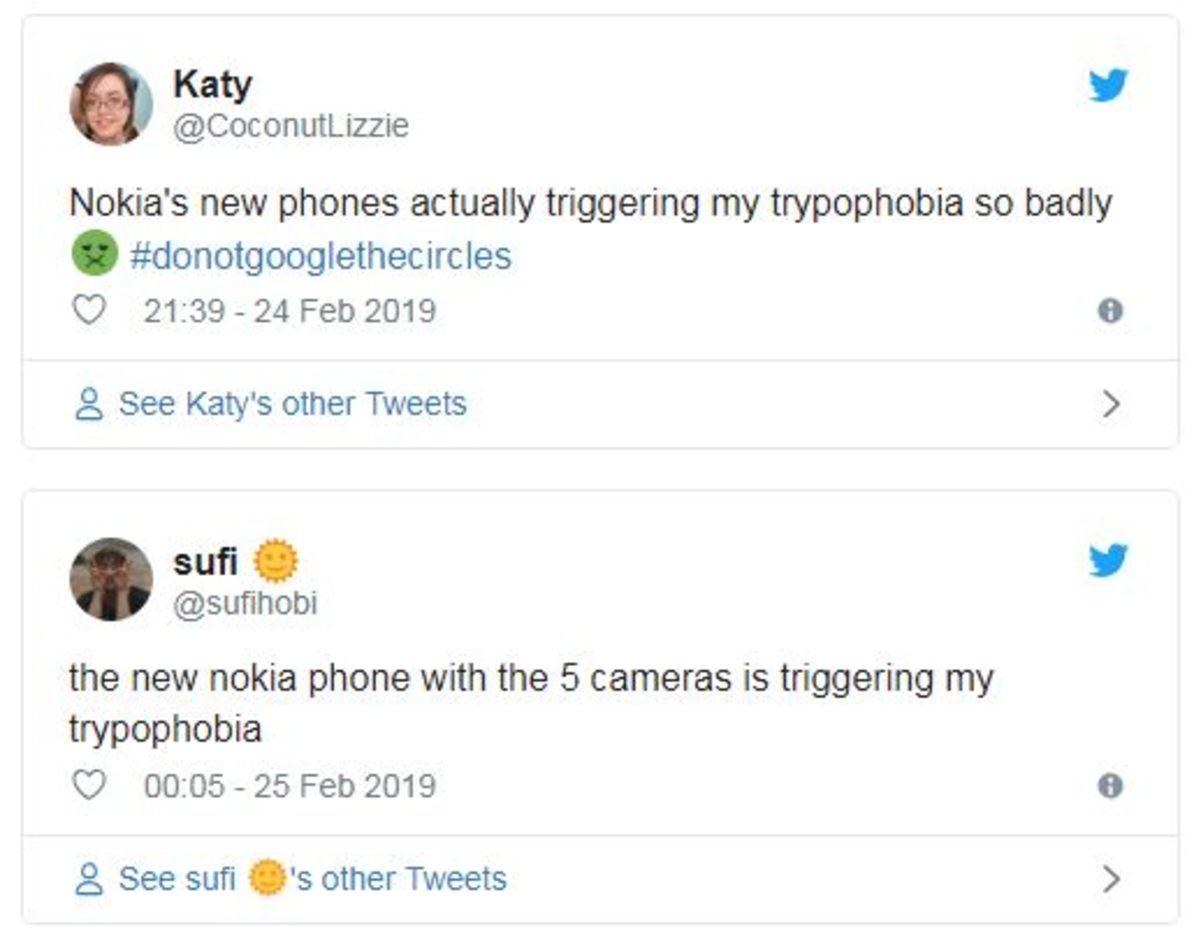Open info icon on Katy's tweet
The image size is (1200, 948).
pos(1109,311)
